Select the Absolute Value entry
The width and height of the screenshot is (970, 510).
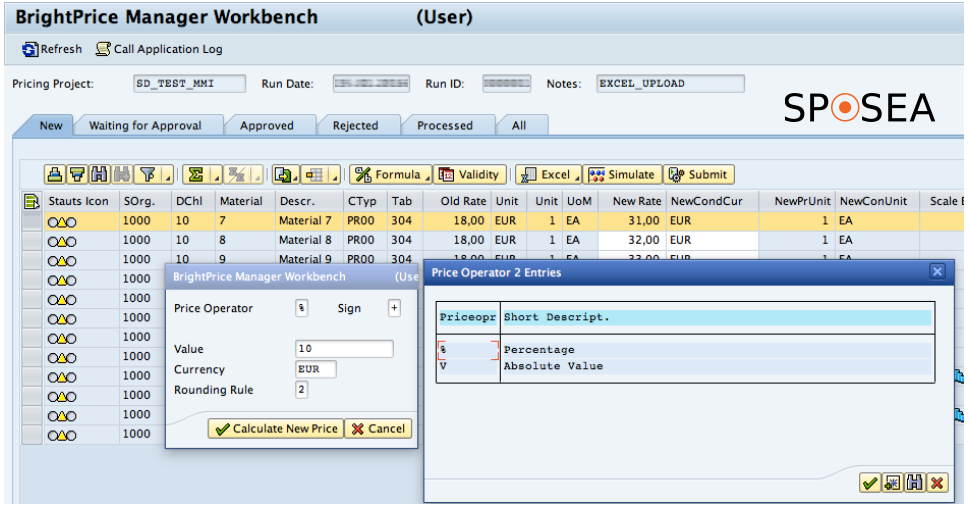coord(685,366)
